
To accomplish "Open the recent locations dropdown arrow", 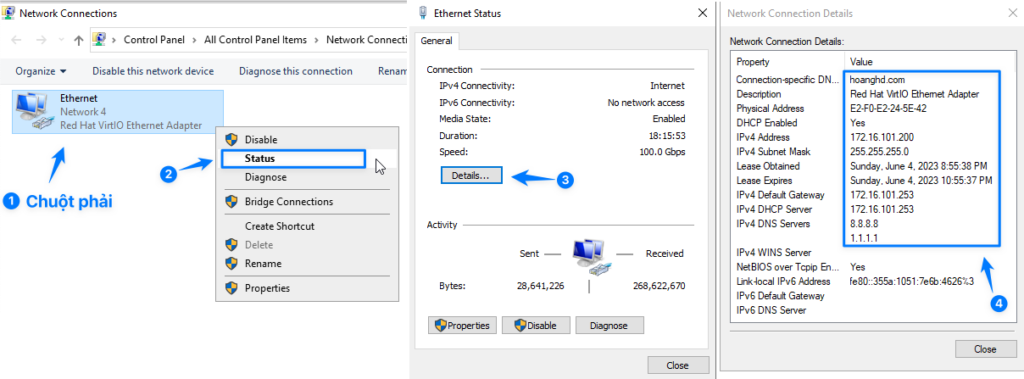I will [x=61, y=40].
